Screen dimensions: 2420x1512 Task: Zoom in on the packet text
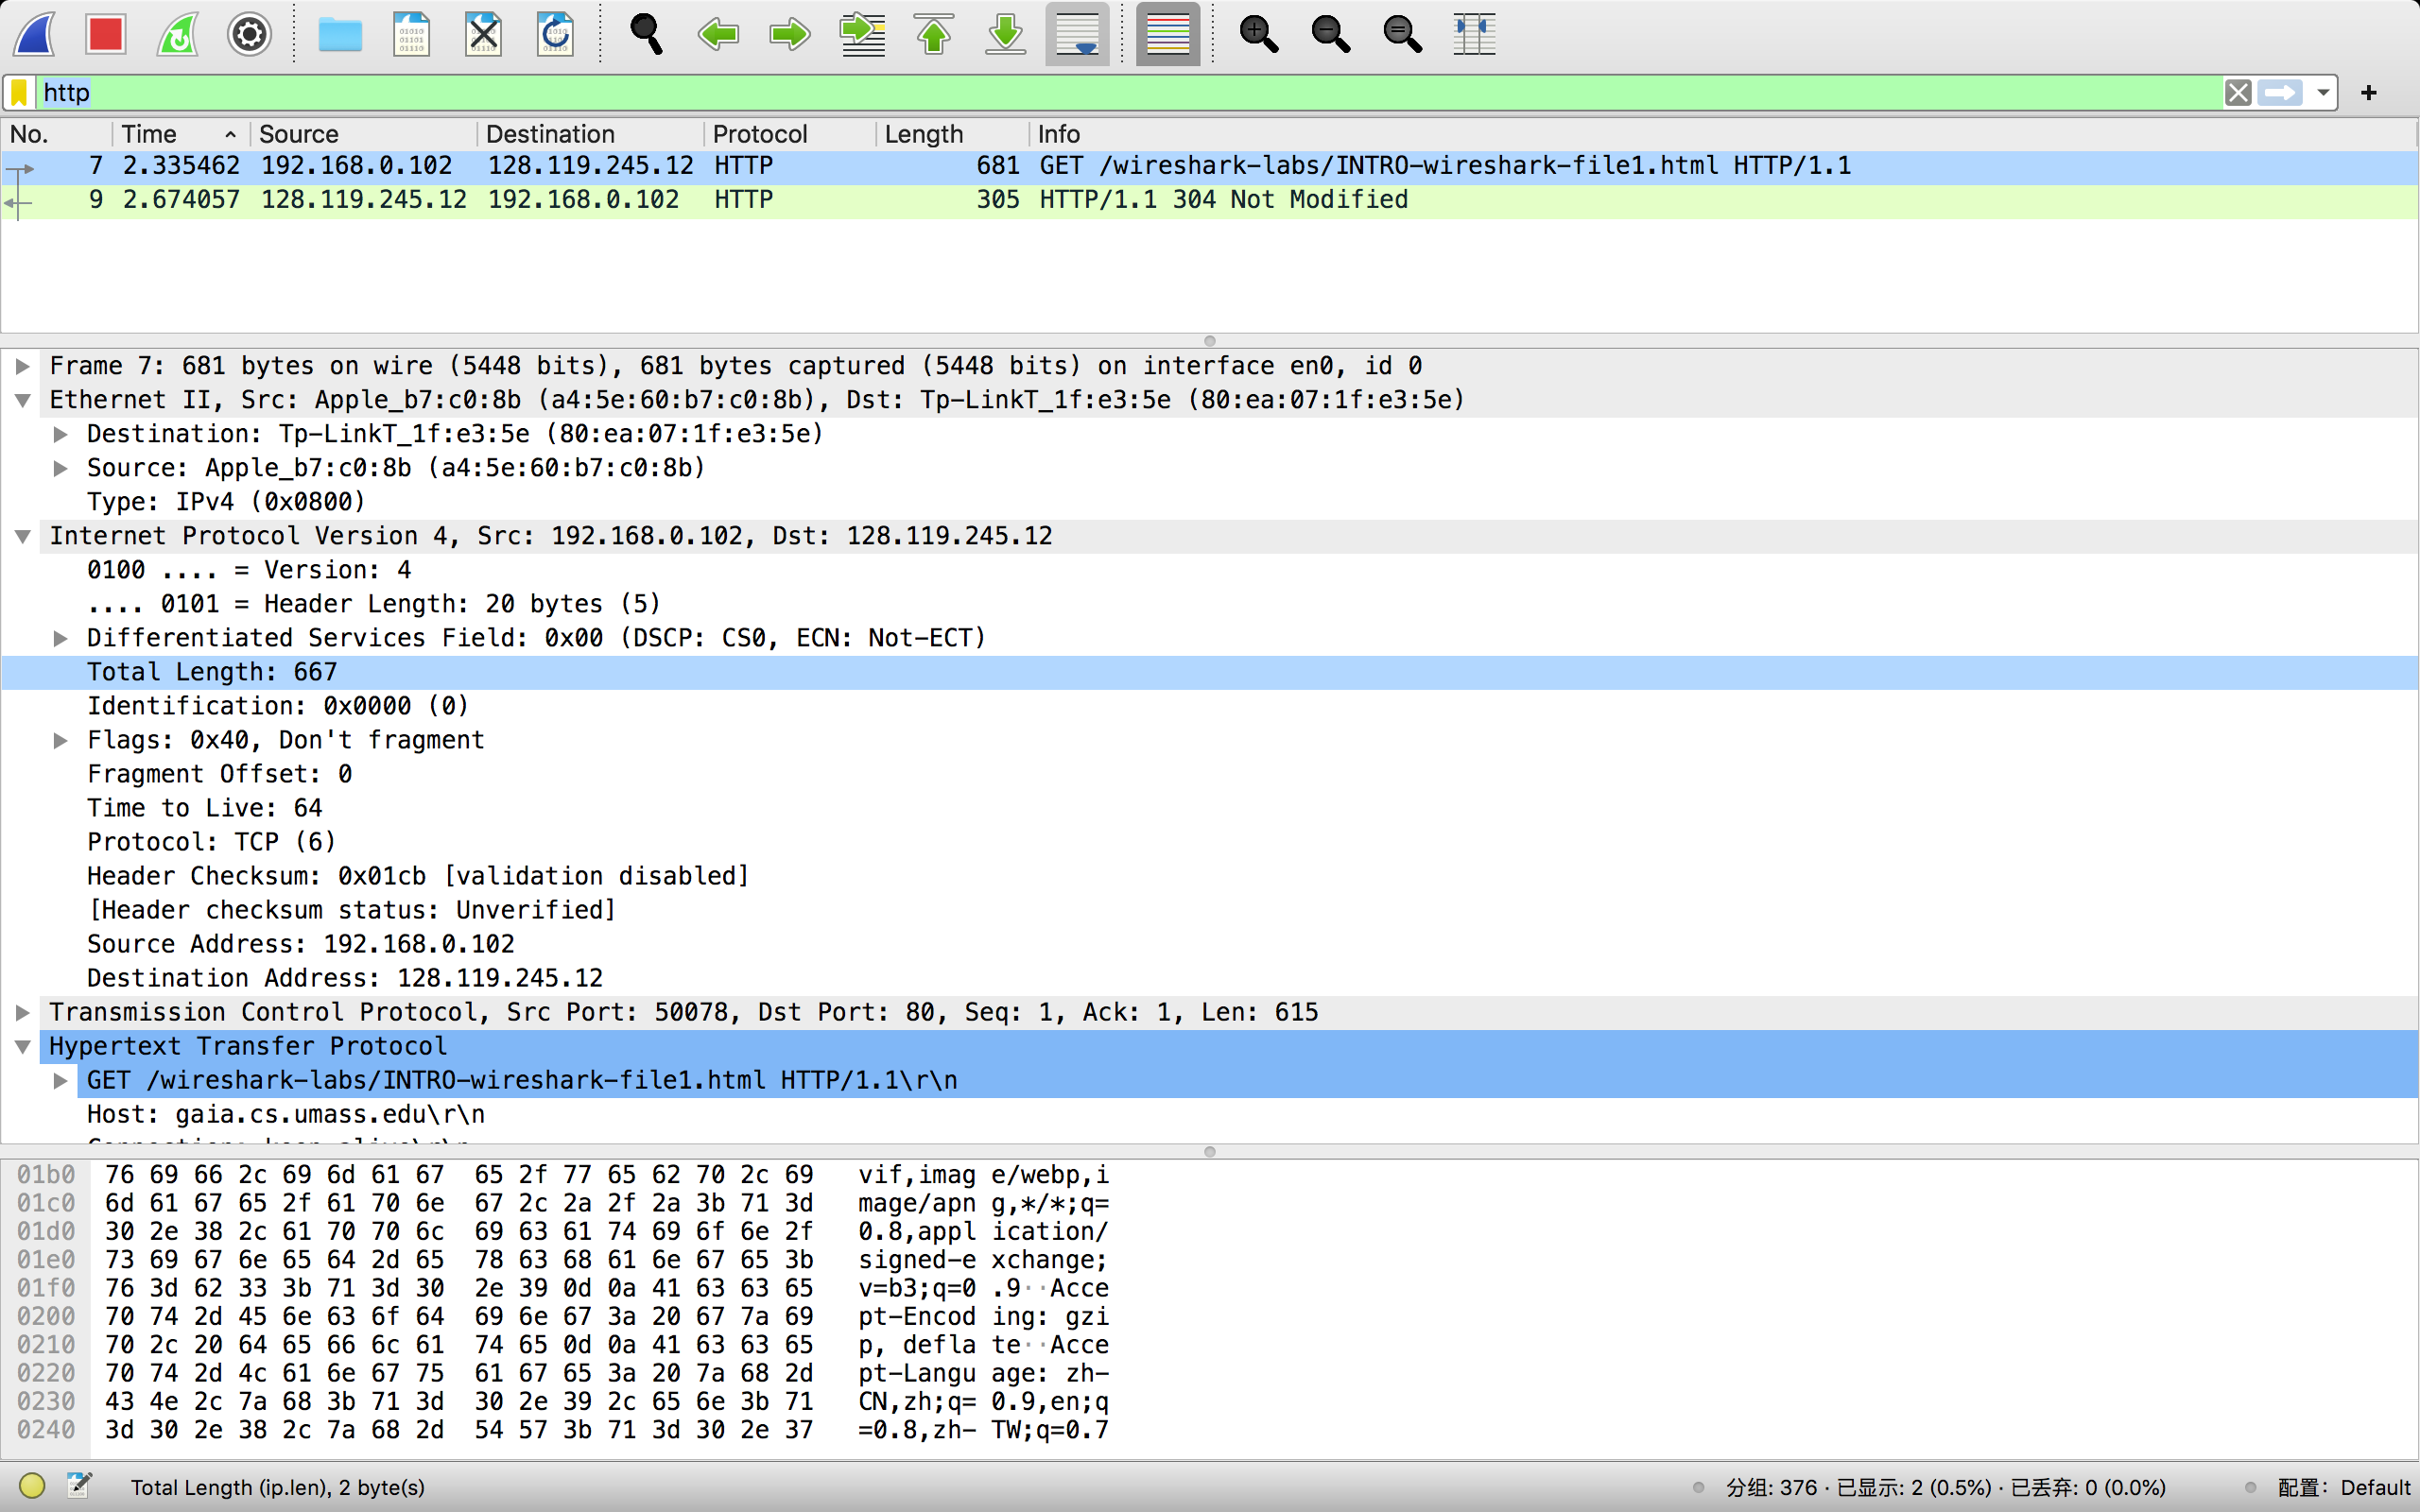[1259, 33]
